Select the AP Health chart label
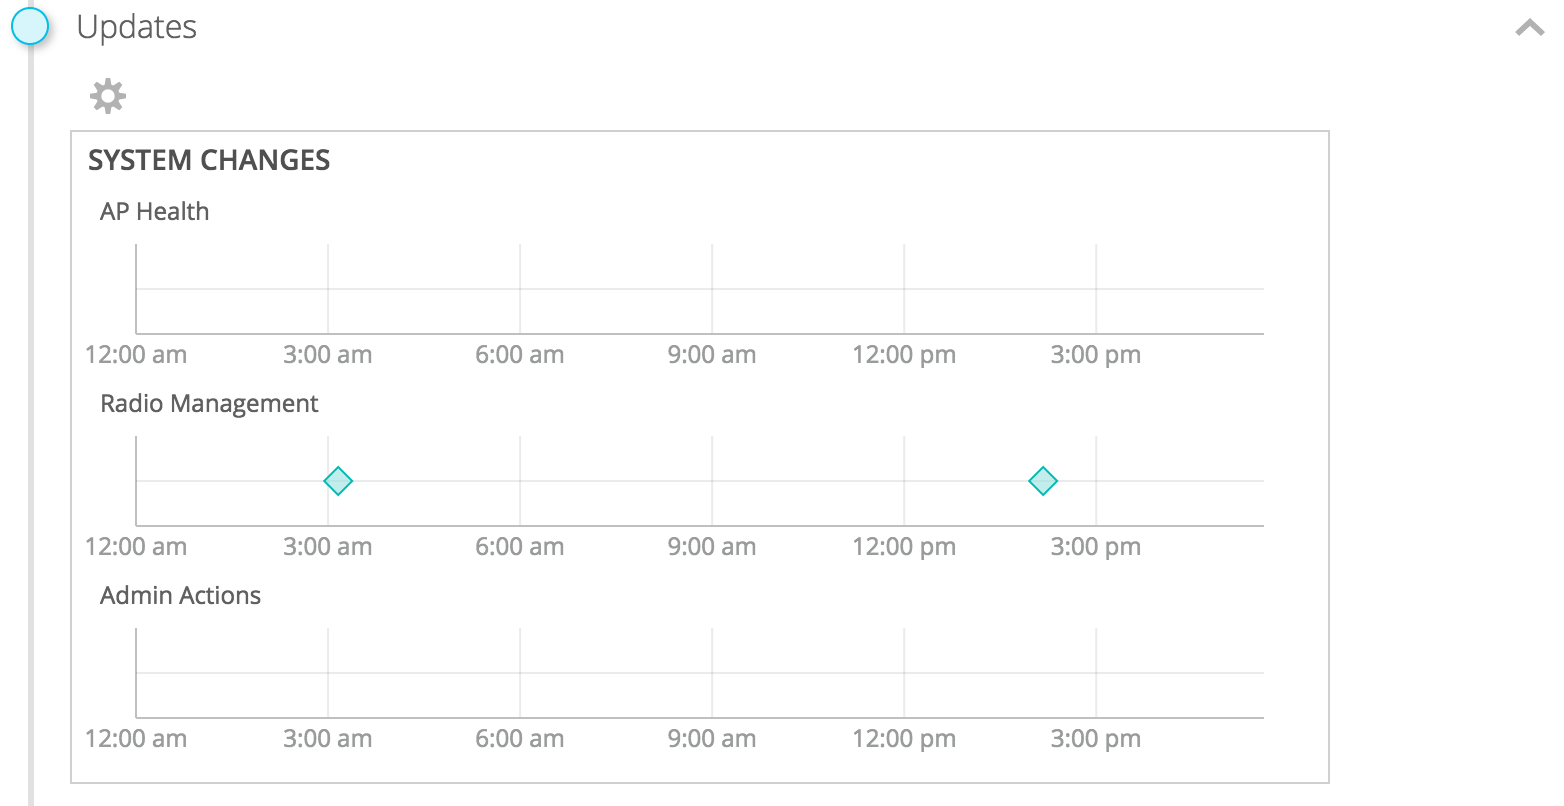The image size is (1564, 806). click(155, 211)
